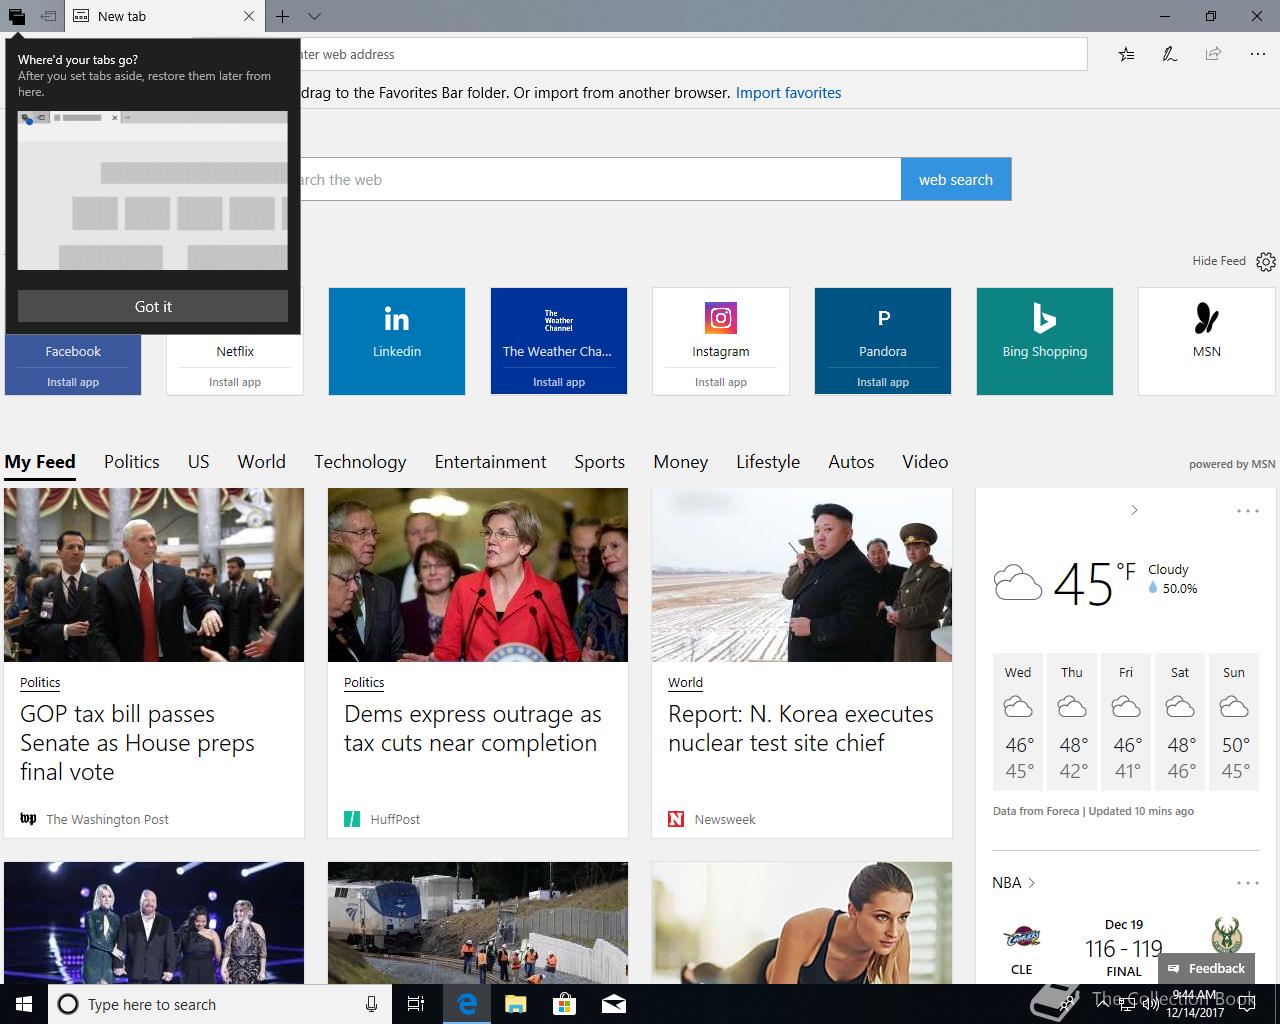Click the Edge icon in taskbar
1280x1024 pixels.
point(466,1004)
